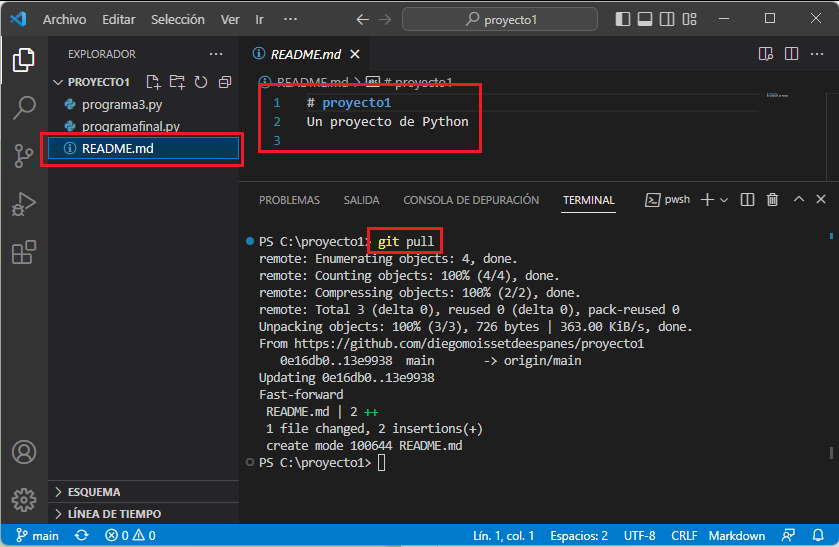Show hidden menus via title bar ellipsis
The height and width of the screenshot is (547, 839).
[290, 19]
